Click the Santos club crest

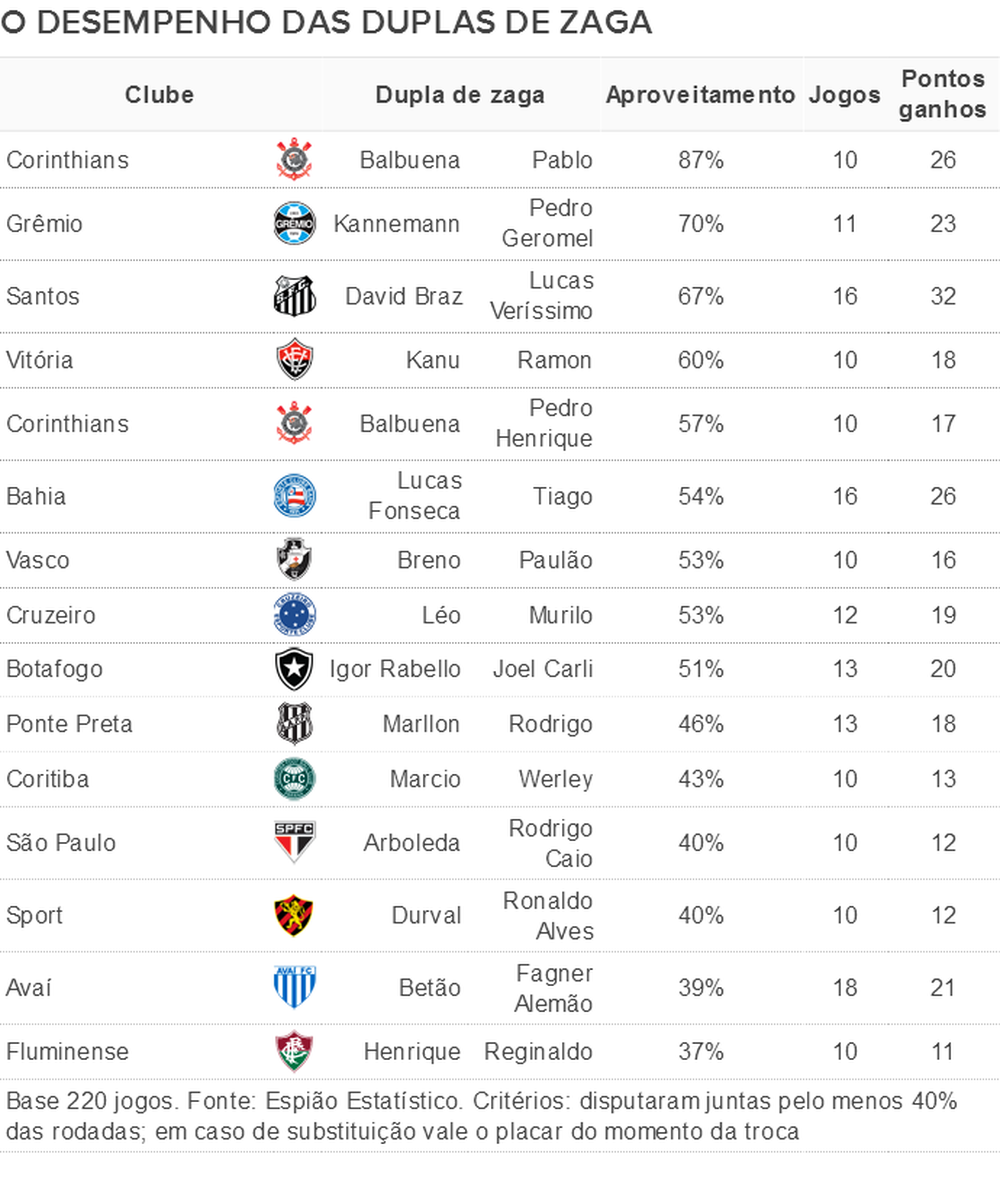point(294,296)
